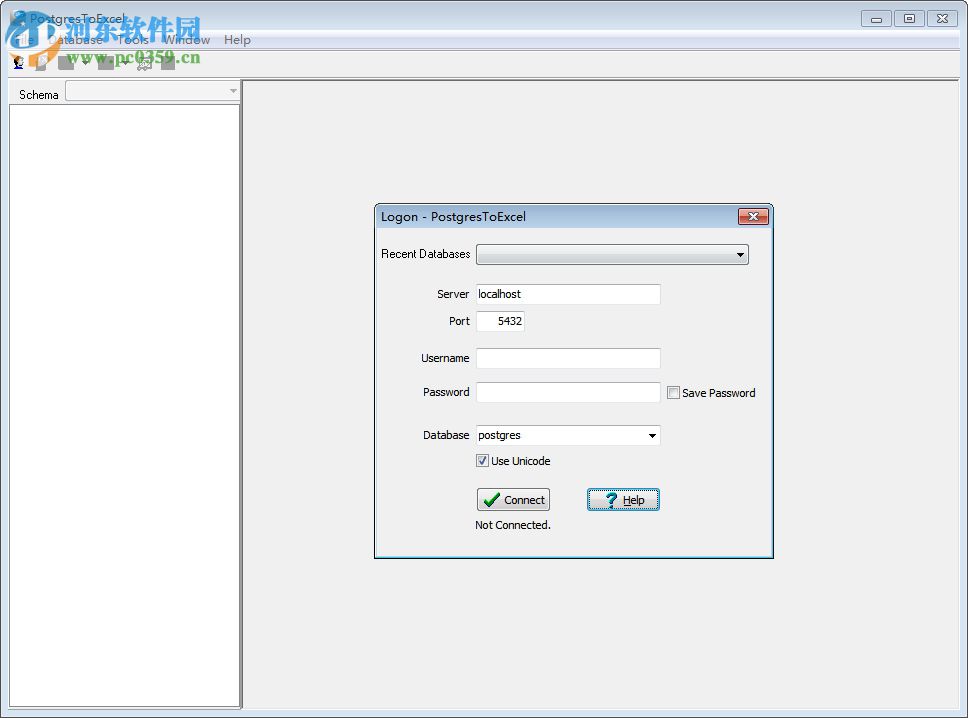Image resolution: width=968 pixels, height=718 pixels.
Task: Minimize the PostgresToExcel main window
Action: tap(876, 19)
